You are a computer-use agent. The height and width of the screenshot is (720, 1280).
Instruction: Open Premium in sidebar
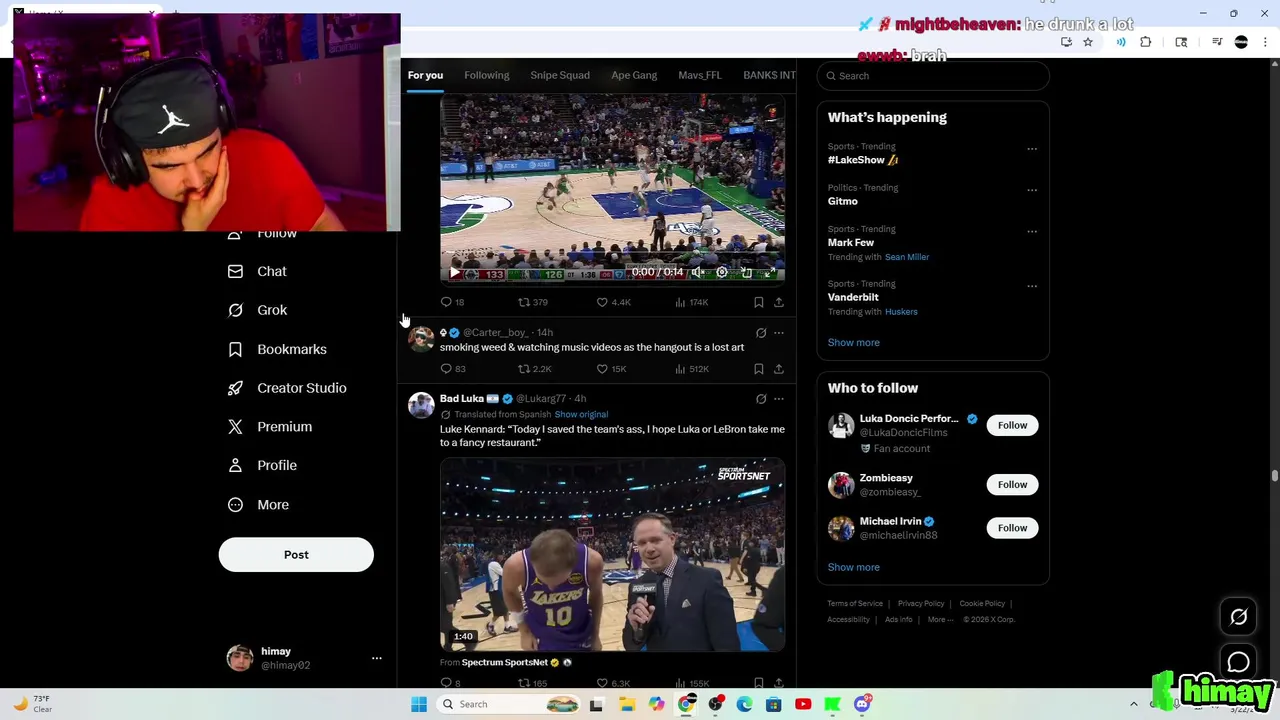[269, 427]
